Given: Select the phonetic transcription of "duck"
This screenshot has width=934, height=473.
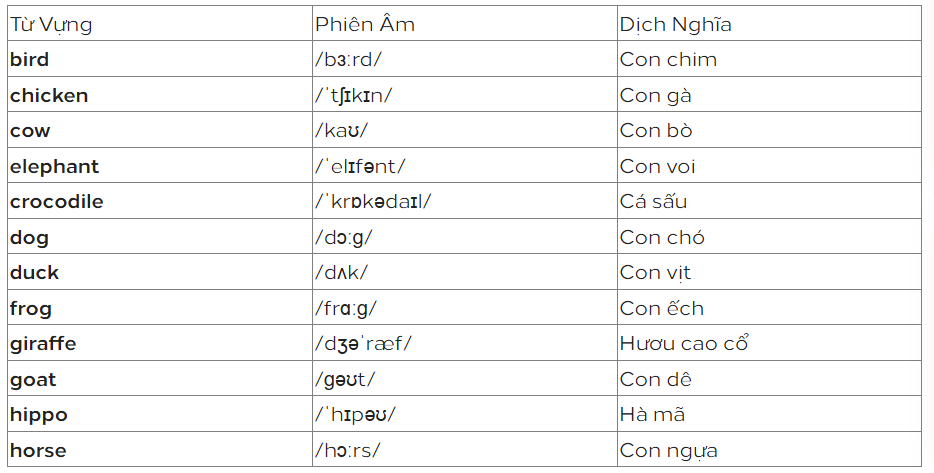Looking at the screenshot, I should click(342, 273).
